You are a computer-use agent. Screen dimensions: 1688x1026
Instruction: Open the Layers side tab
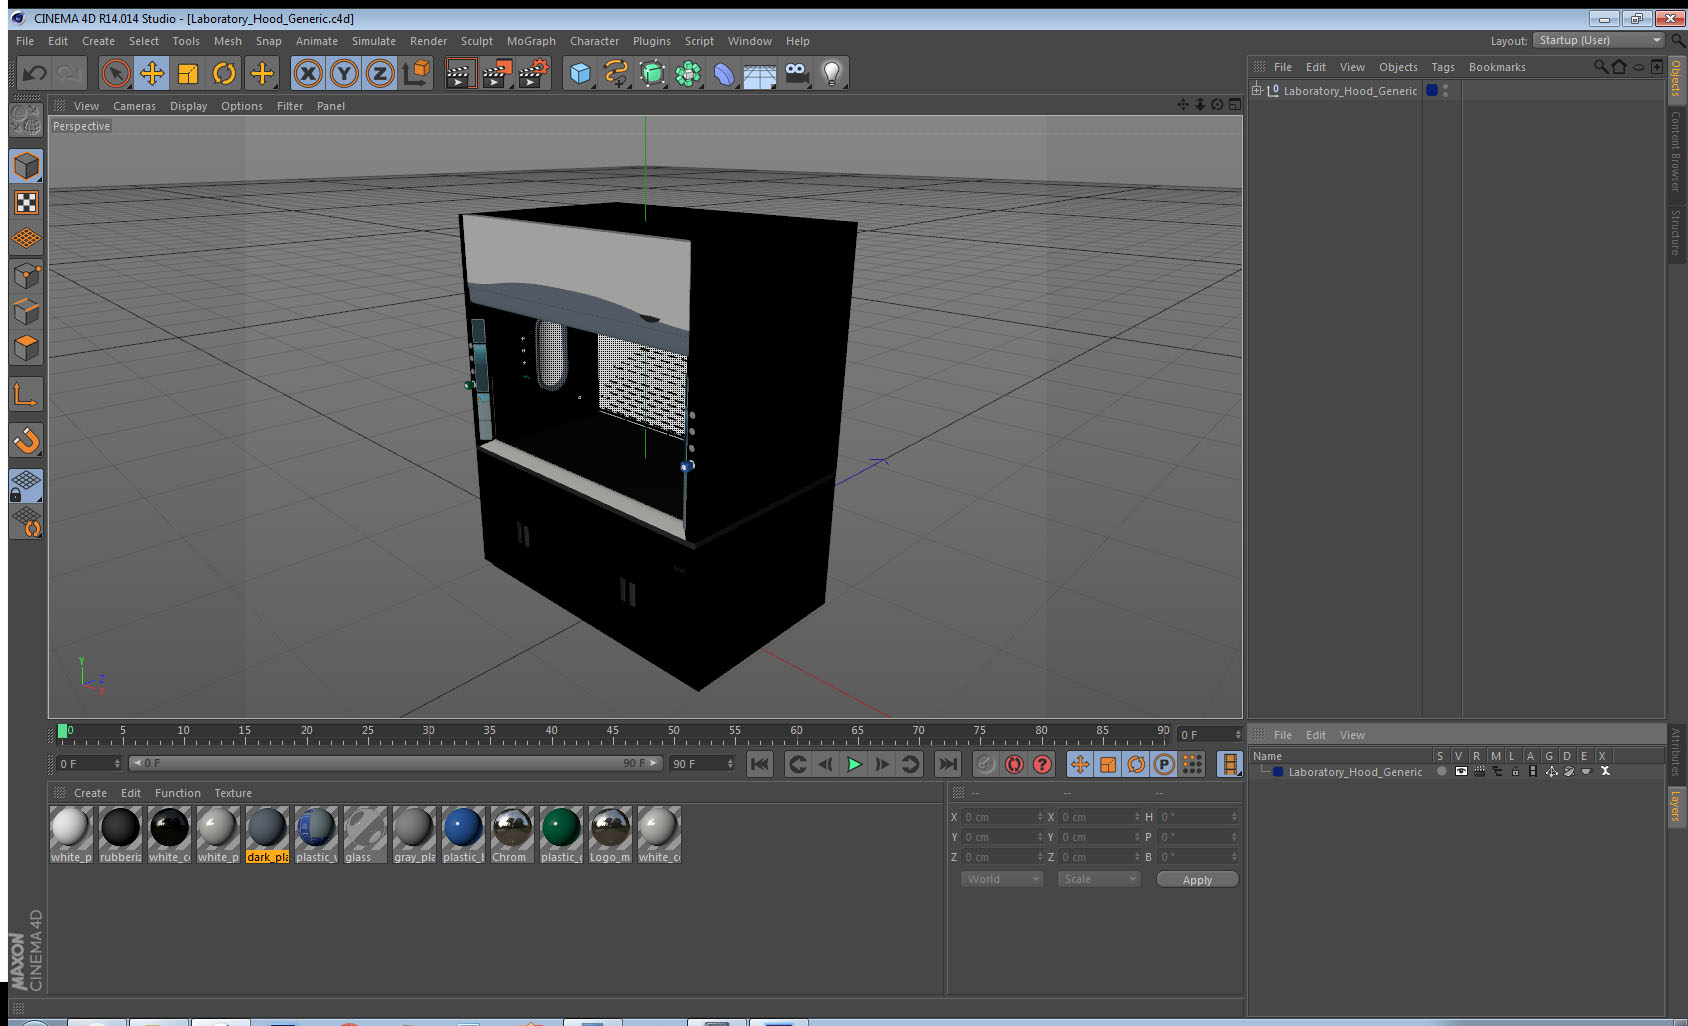click(x=1676, y=806)
